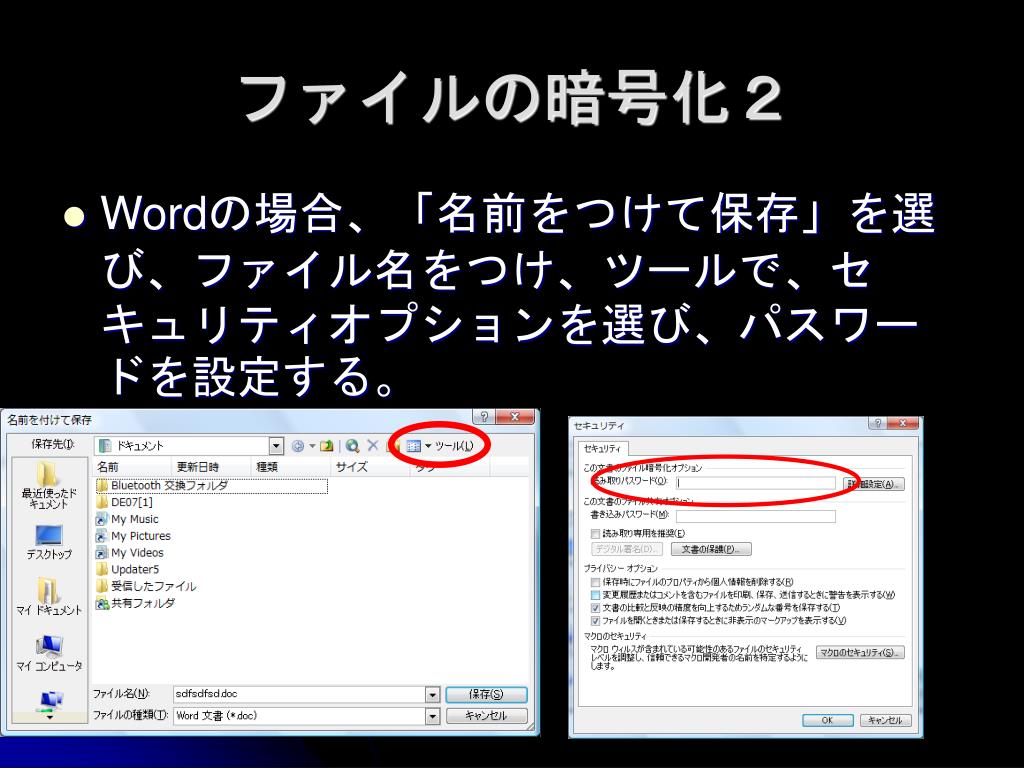Toggle 変更履歴を含むファイル警告 checkbox

coord(595,595)
